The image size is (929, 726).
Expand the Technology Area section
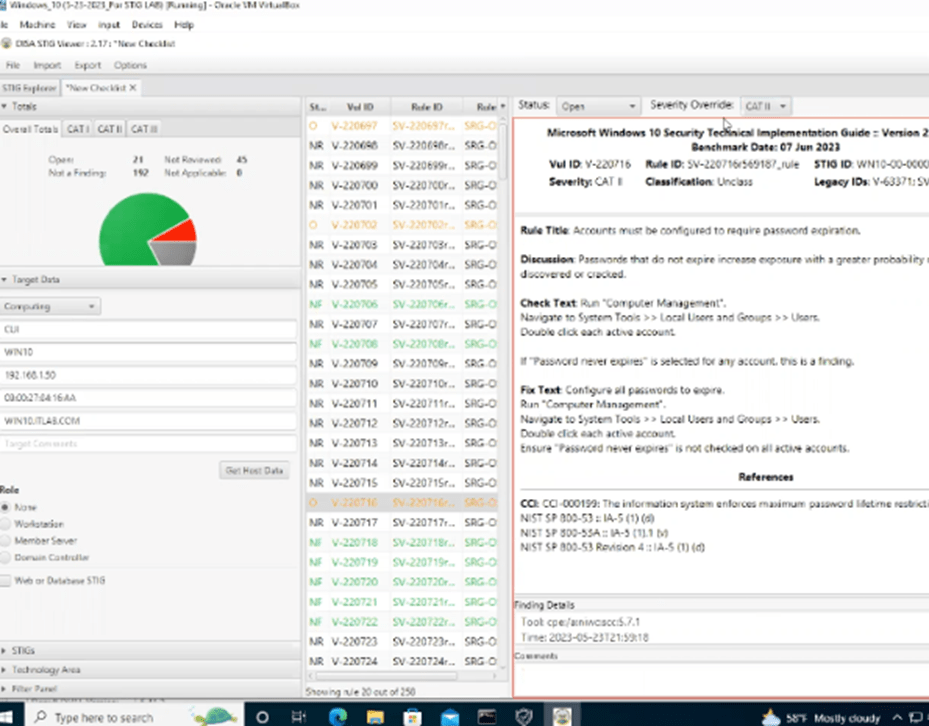[47, 669]
